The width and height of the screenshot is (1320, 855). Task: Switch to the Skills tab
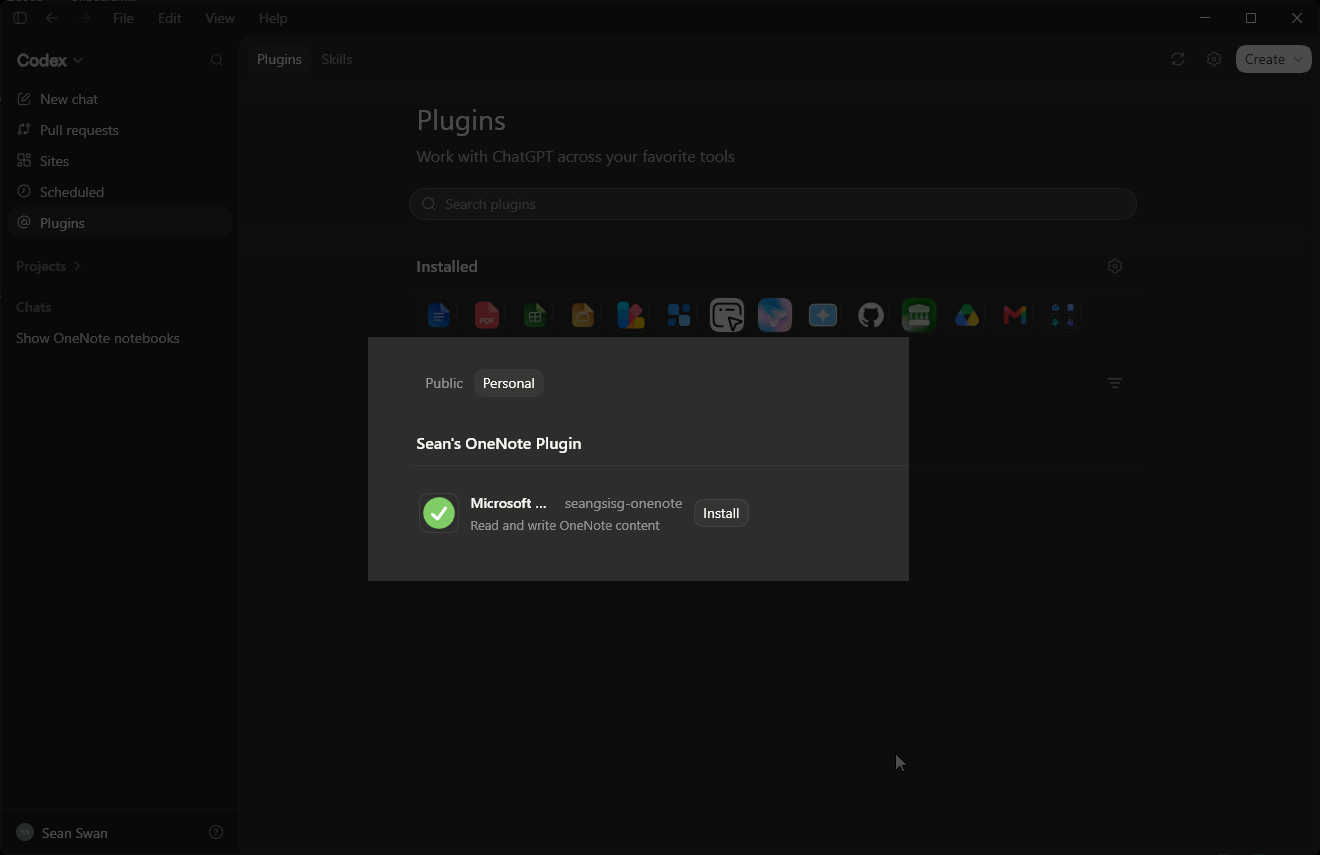[x=336, y=59]
